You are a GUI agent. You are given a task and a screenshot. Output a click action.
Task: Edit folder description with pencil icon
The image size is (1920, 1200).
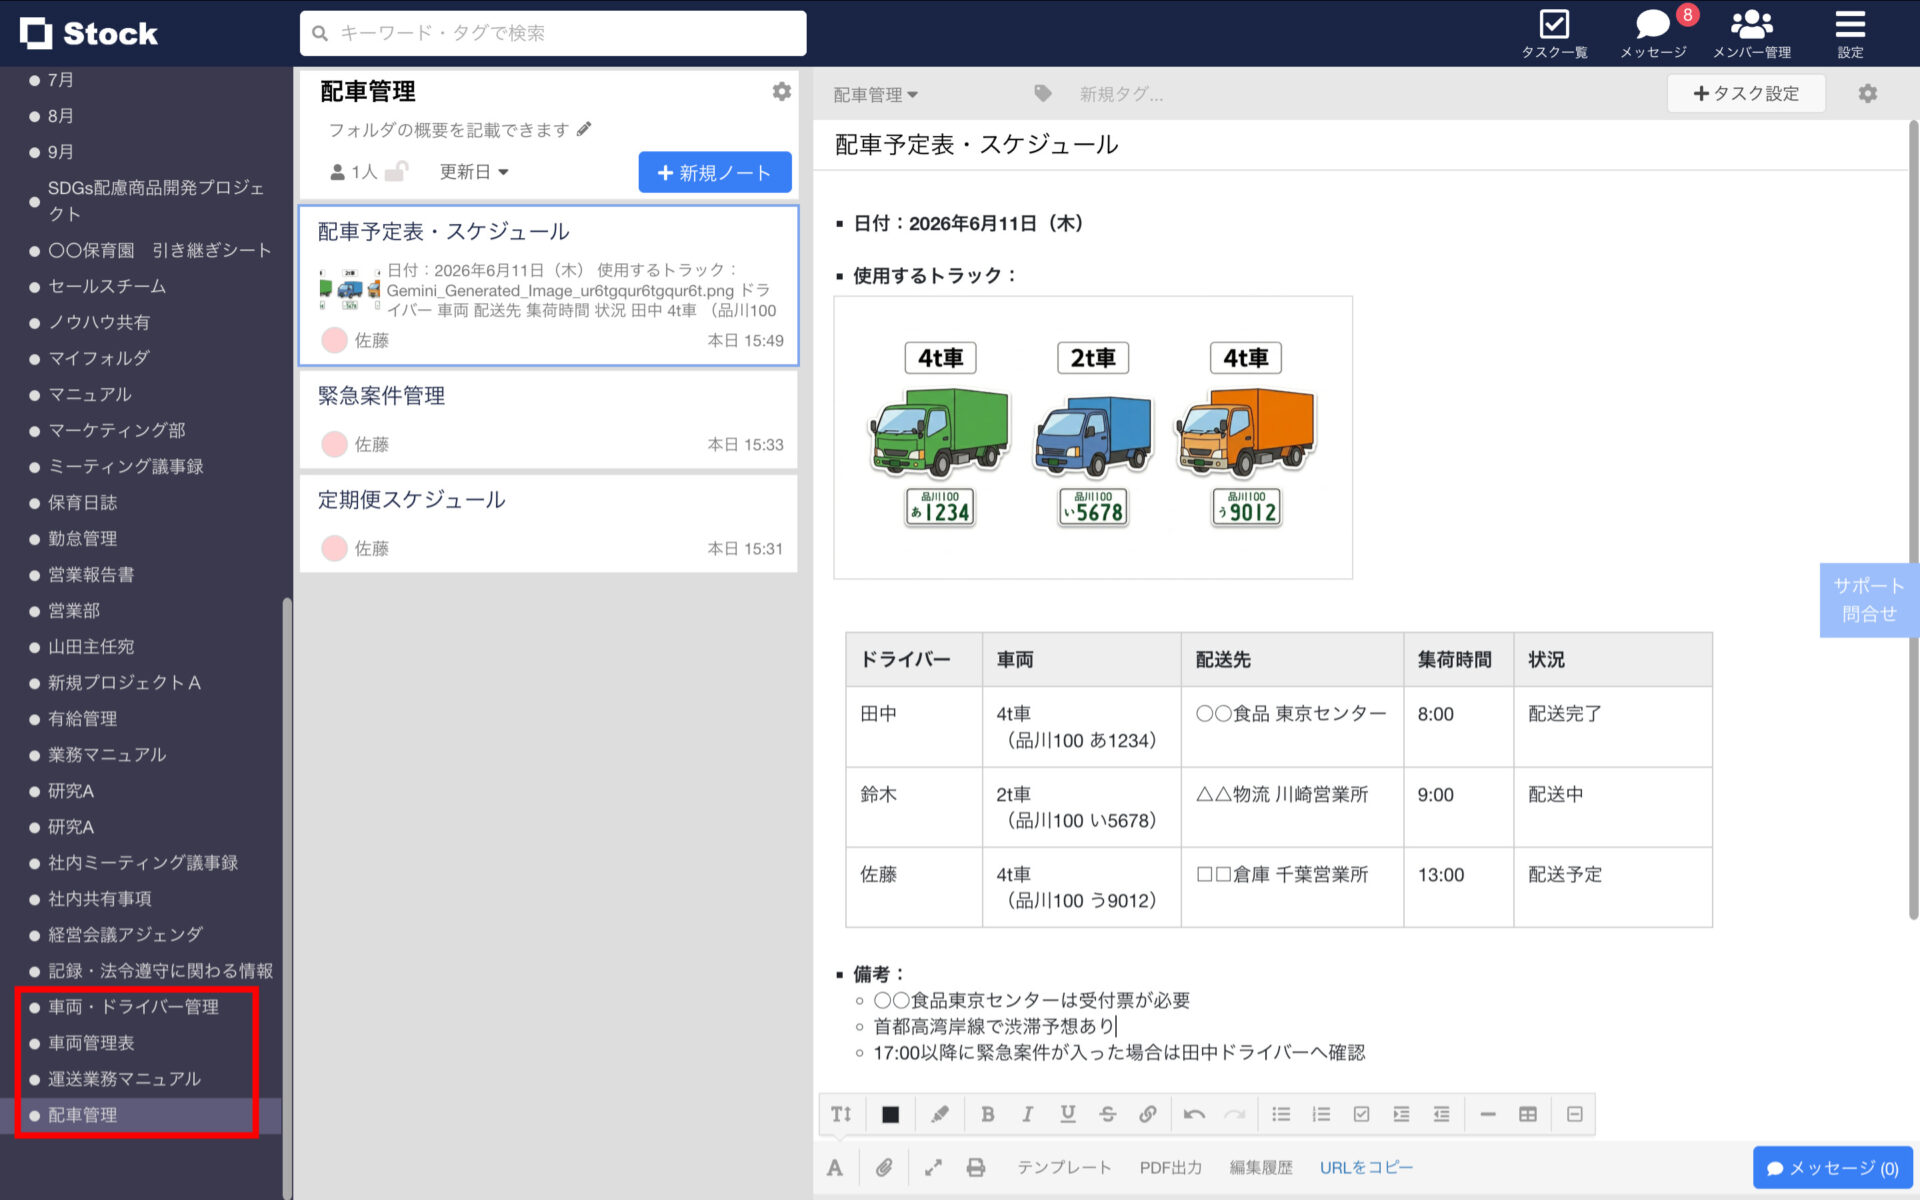(x=584, y=129)
